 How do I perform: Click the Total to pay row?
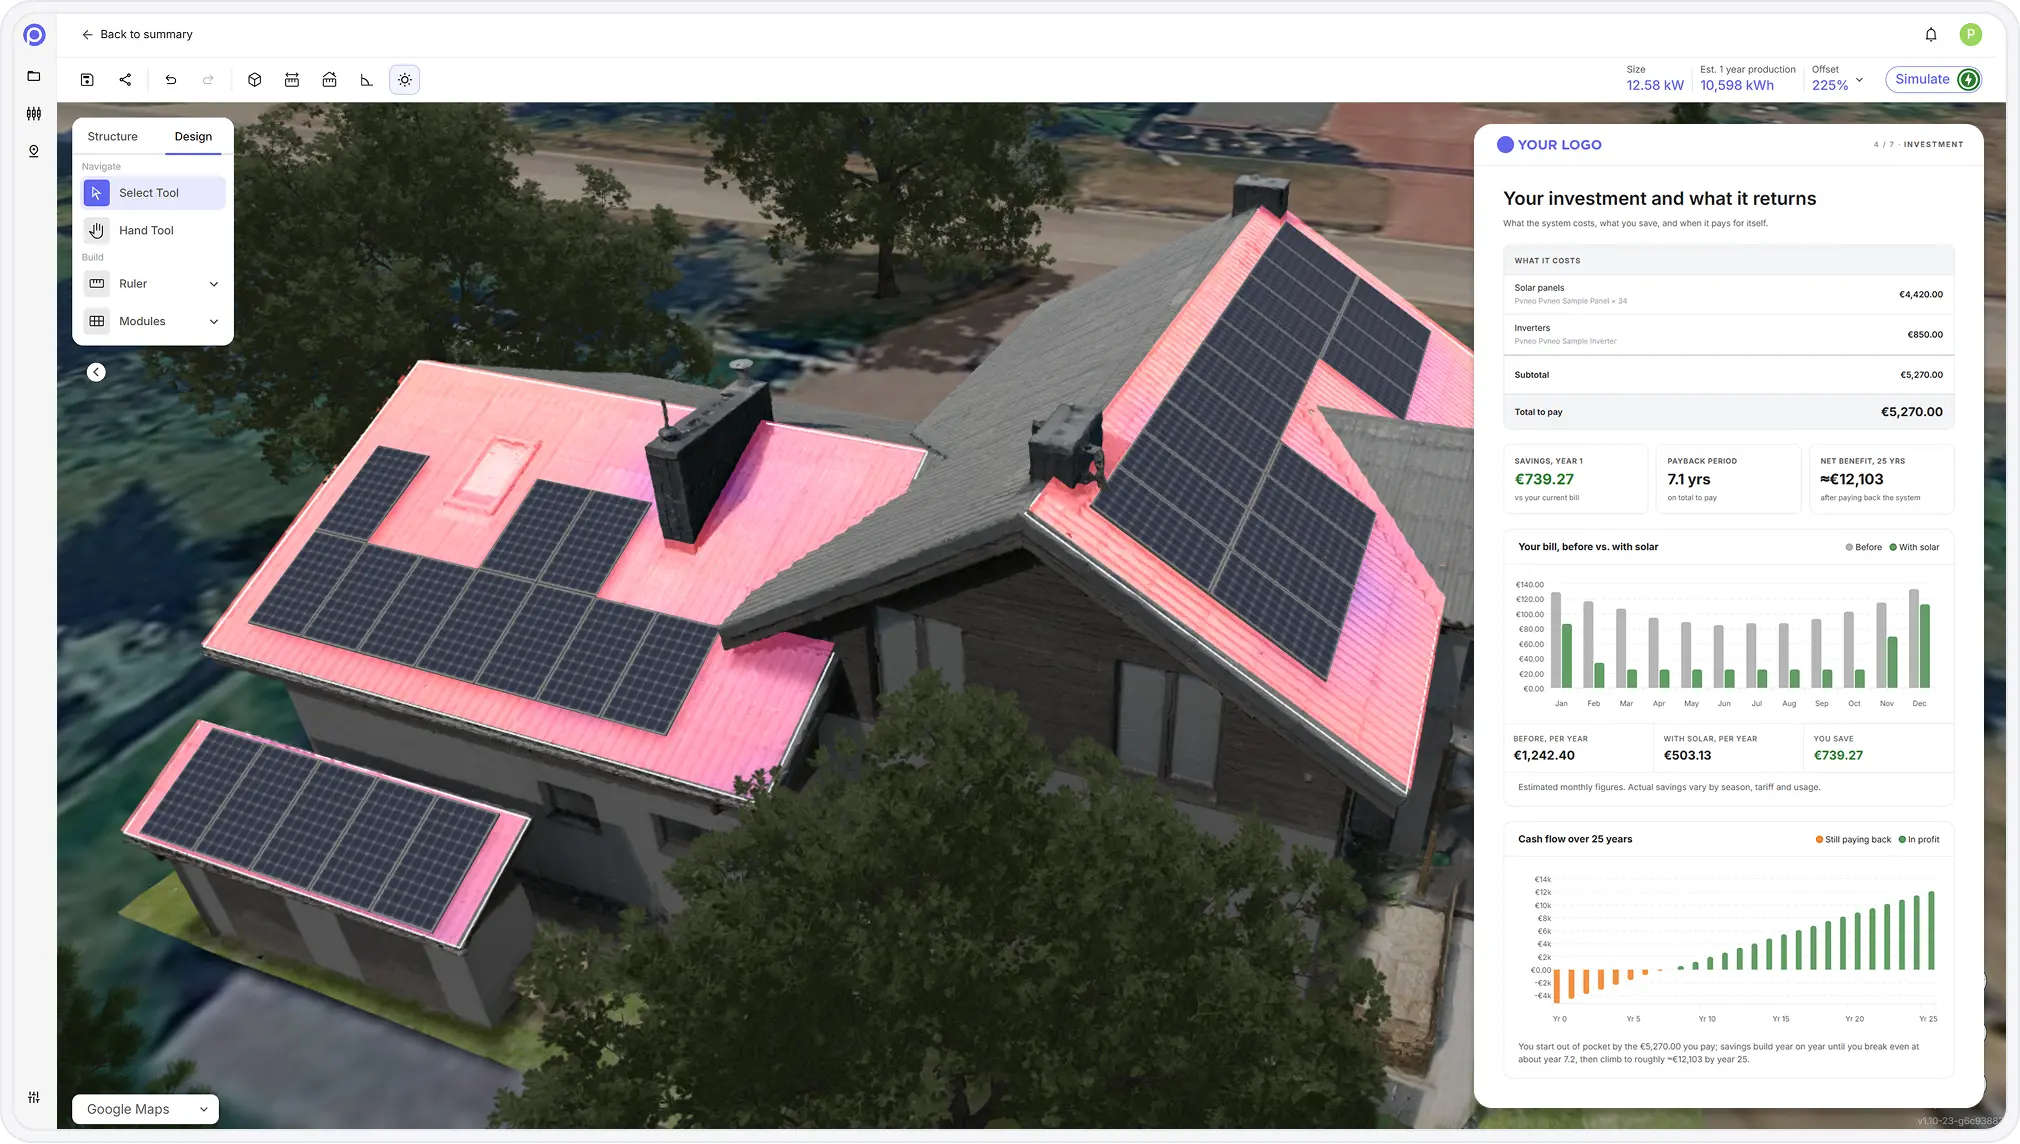pyautogui.click(x=1728, y=412)
